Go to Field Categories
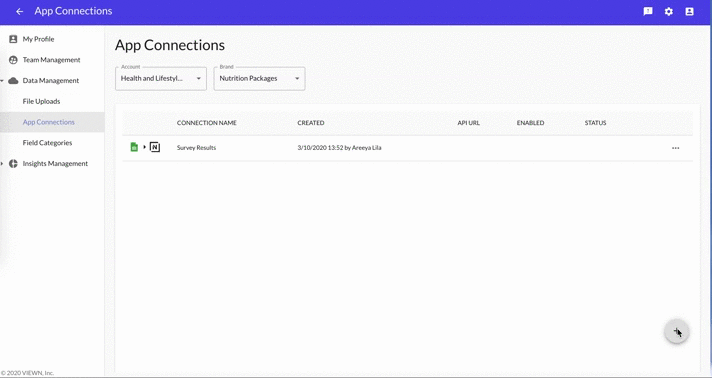The width and height of the screenshot is (712, 378). pos(47,143)
